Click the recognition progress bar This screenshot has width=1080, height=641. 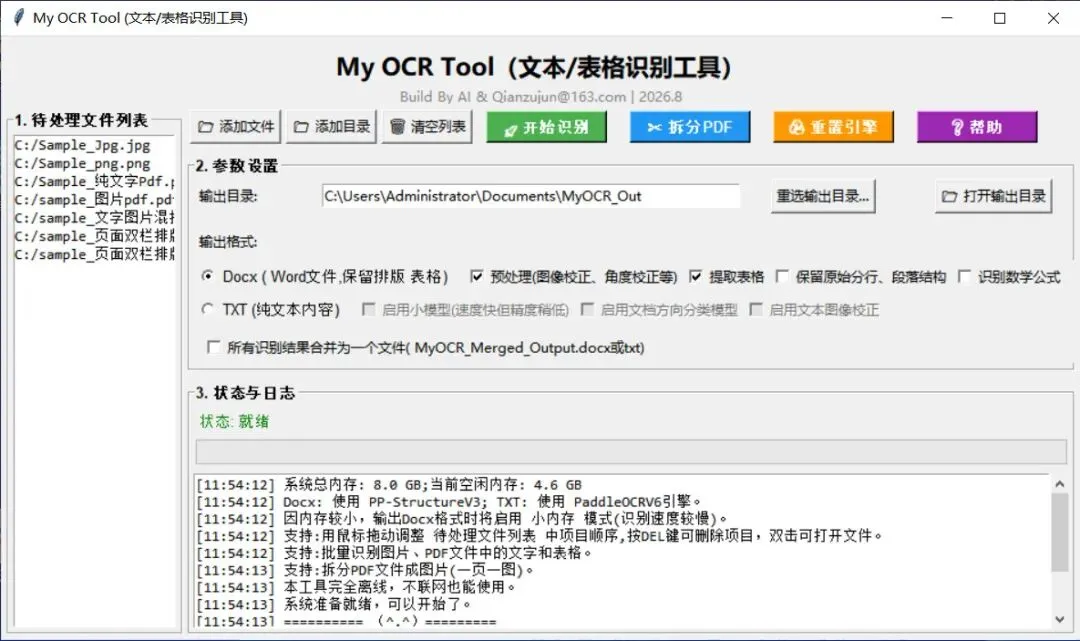(631, 452)
